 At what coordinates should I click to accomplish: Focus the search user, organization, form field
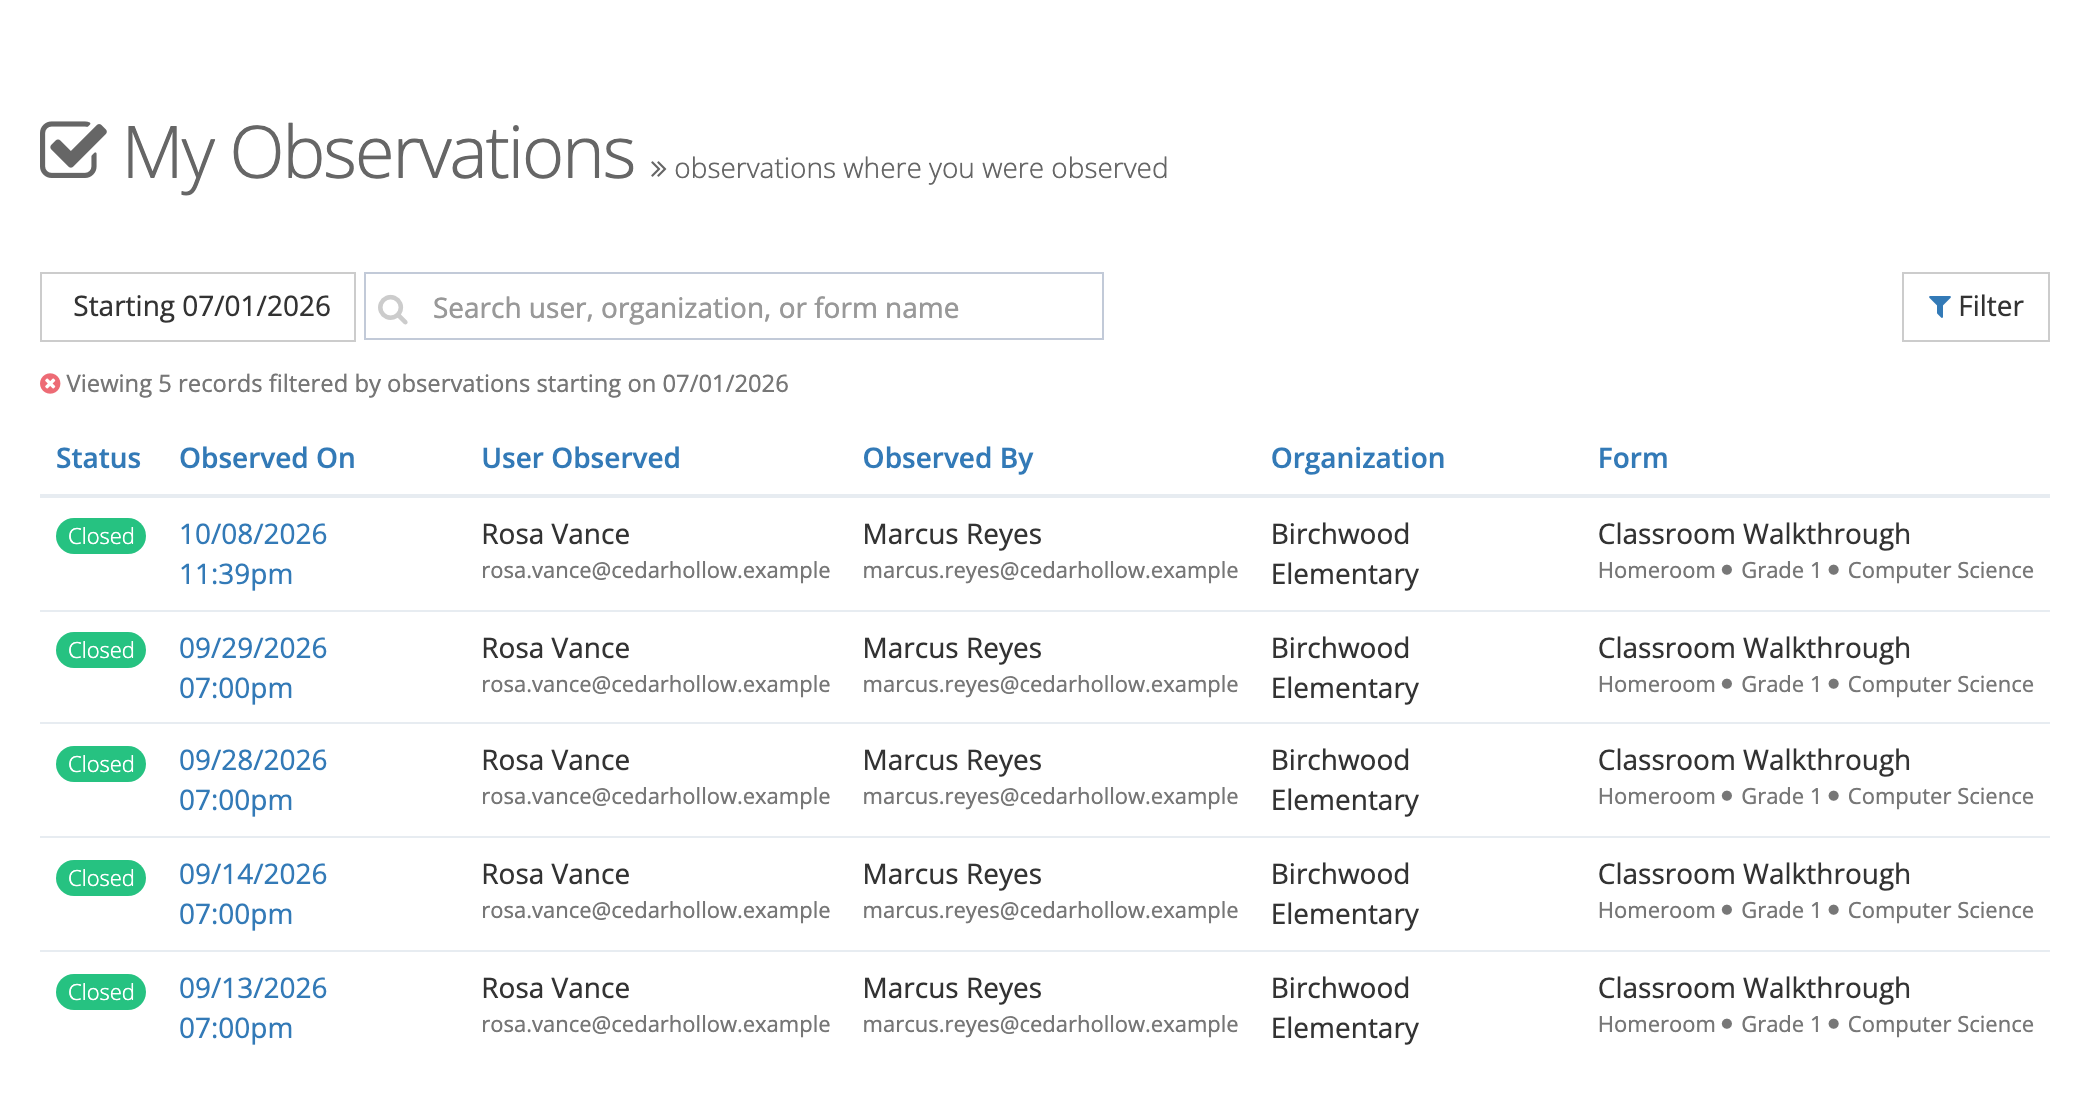(734, 307)
